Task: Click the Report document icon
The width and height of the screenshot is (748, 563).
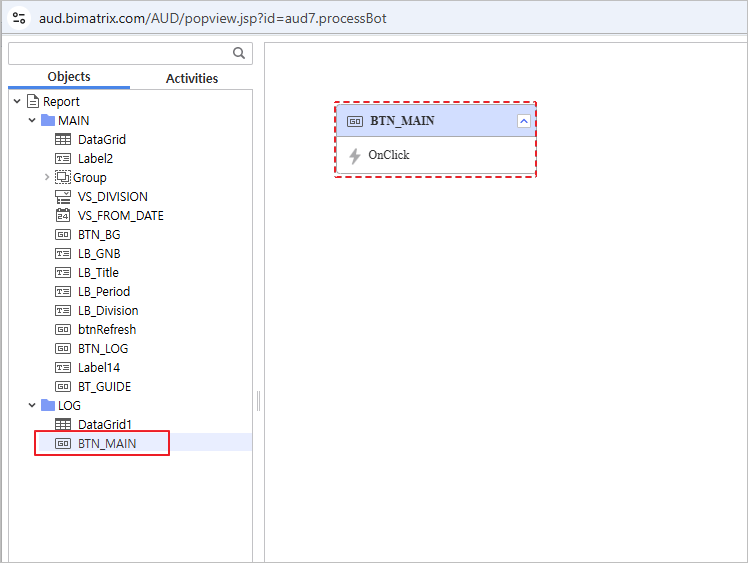Action: click(33, 102)
